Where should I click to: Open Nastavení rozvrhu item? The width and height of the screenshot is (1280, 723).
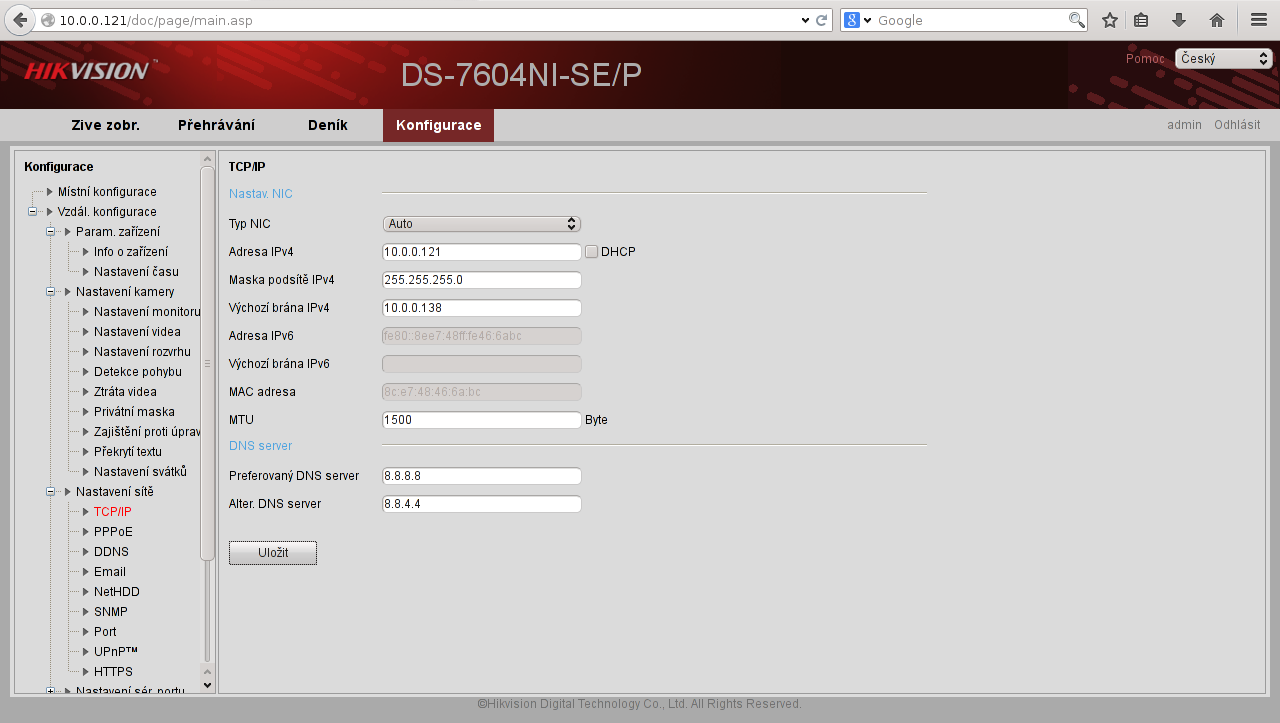click(x=142, y=352)
